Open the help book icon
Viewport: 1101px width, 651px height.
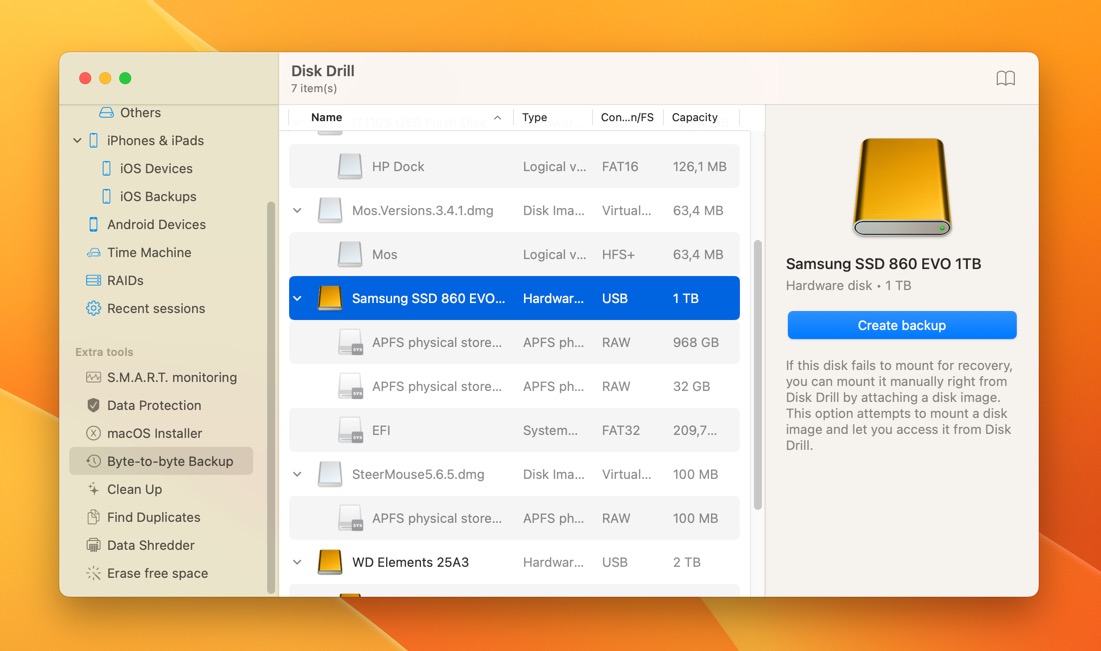point(1006,78)
